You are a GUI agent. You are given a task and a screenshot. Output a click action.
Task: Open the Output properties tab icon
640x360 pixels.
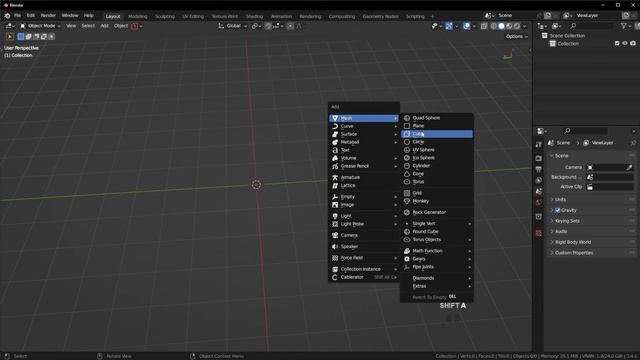tap(538, 169)
